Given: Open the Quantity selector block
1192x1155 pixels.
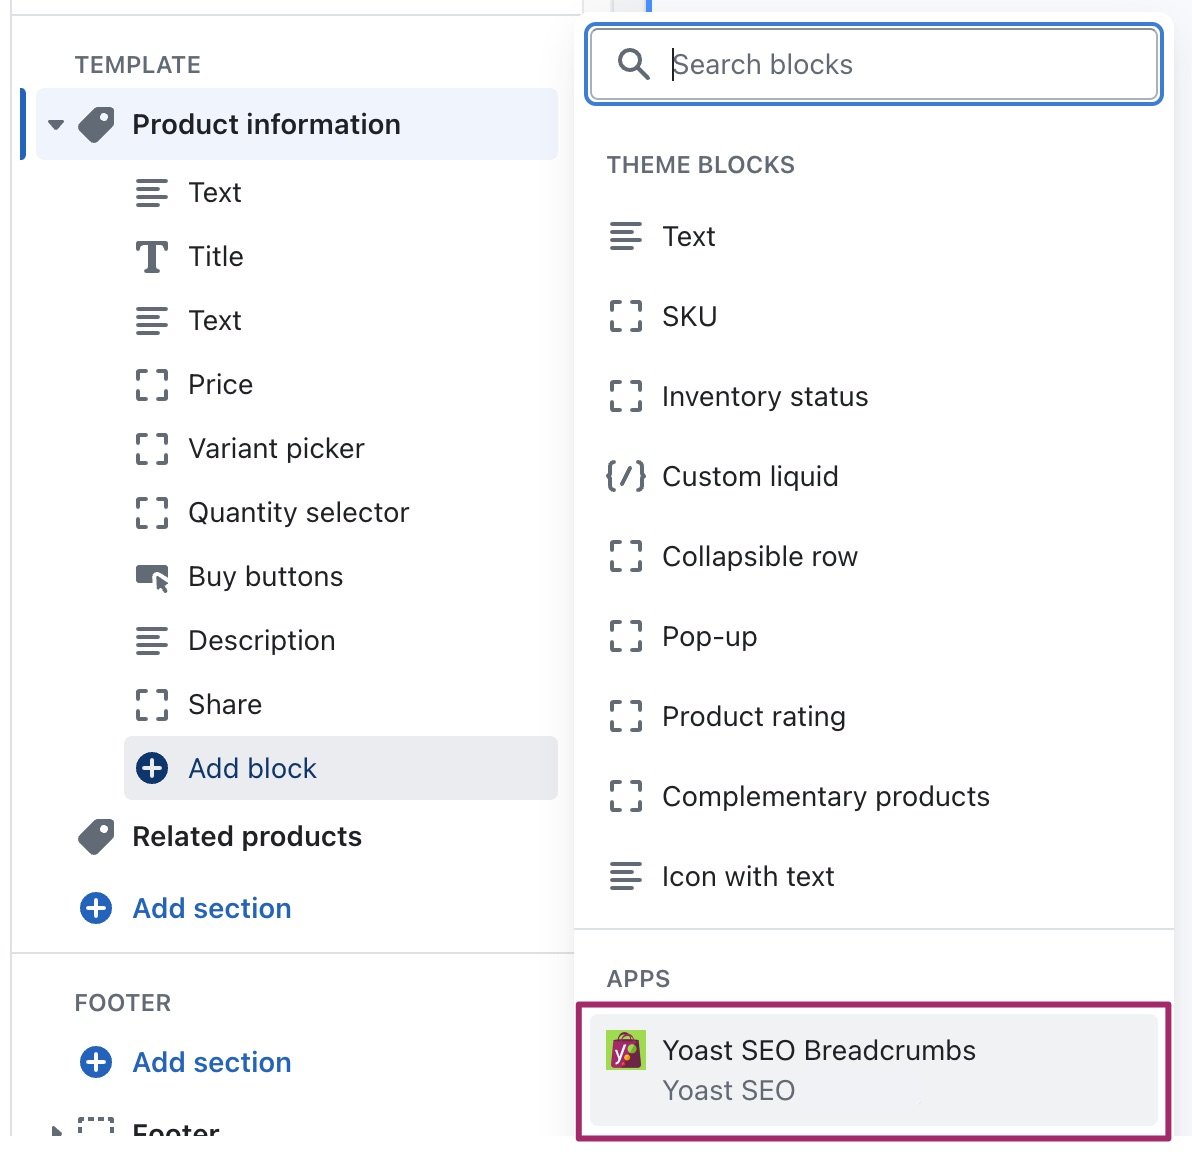Looking at the screenshot, I should point(298,513).
